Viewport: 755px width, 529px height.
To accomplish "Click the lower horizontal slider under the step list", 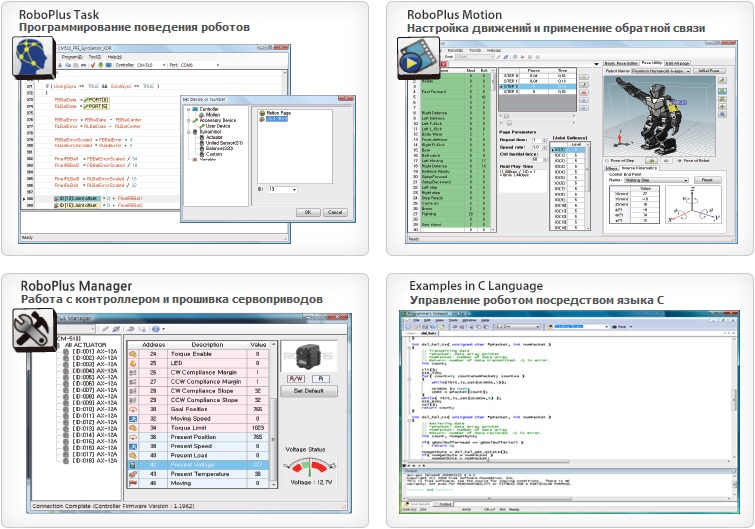I will [537, 123].
